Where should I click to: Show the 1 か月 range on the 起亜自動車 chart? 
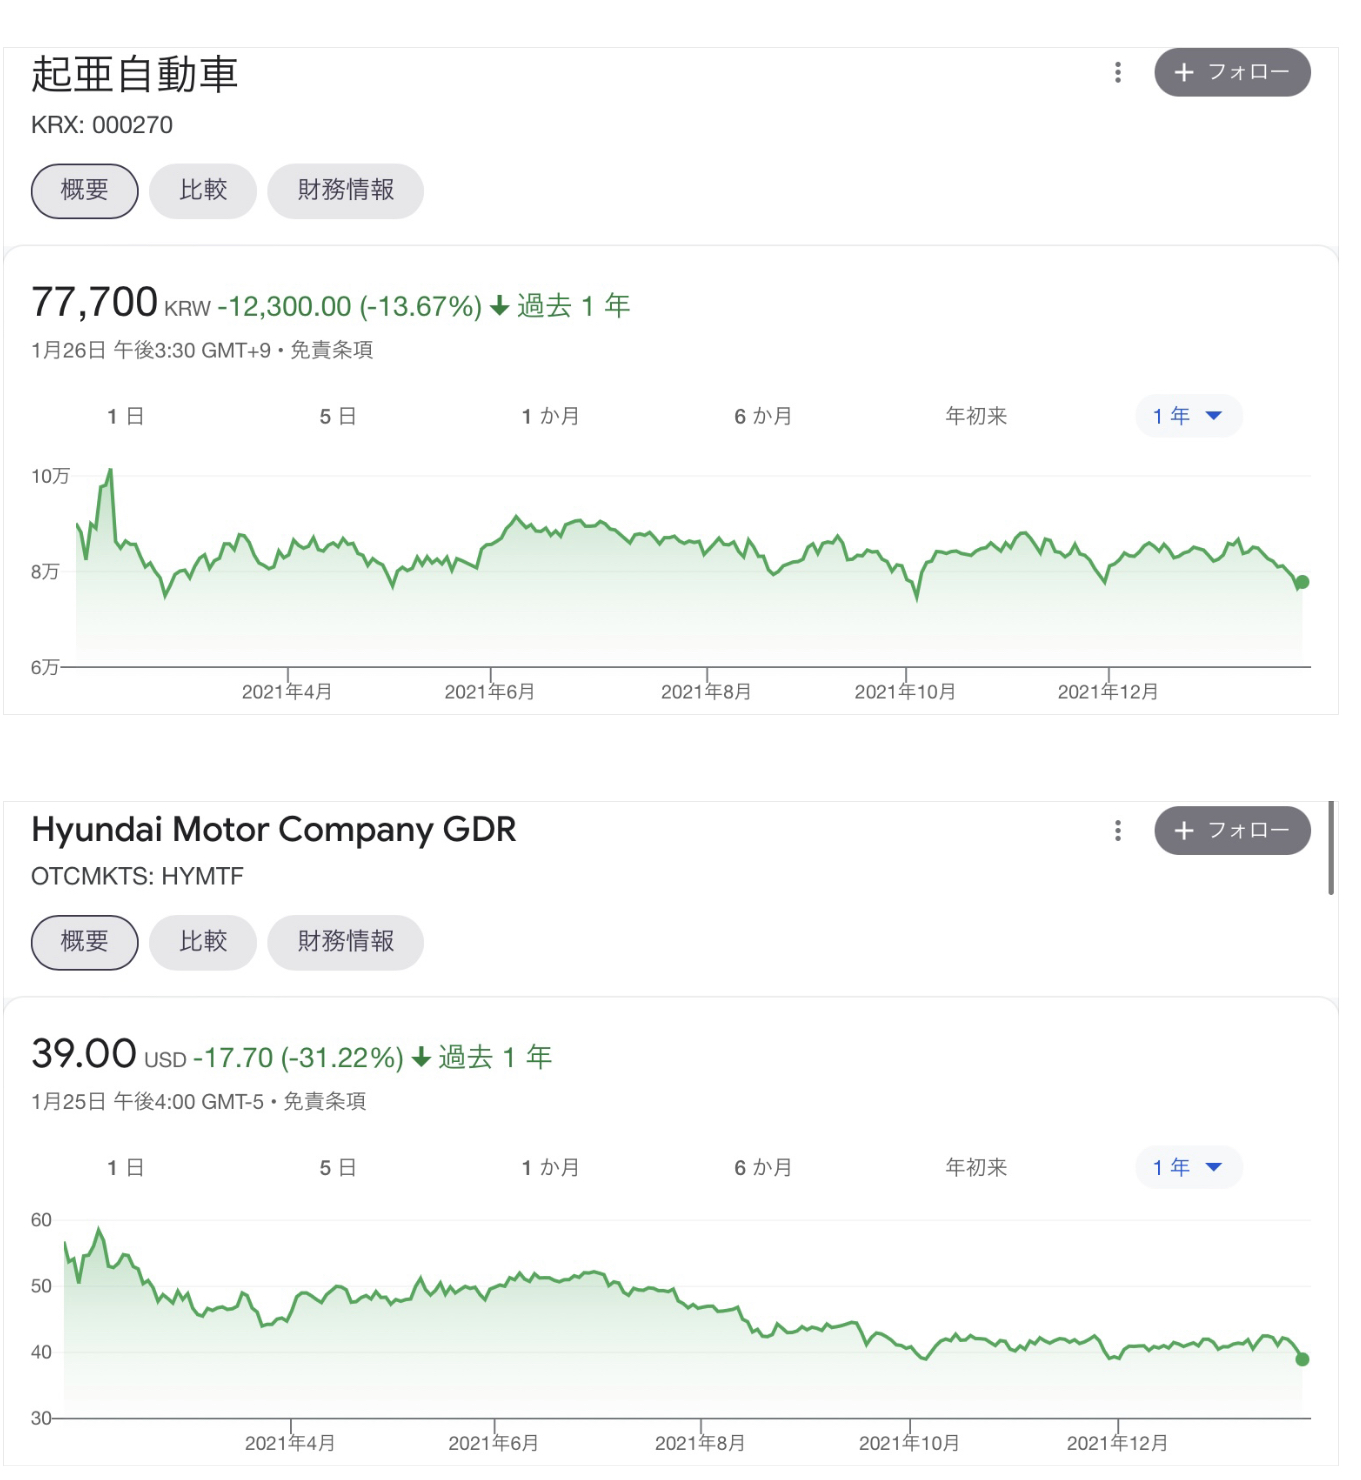[551, 416]
